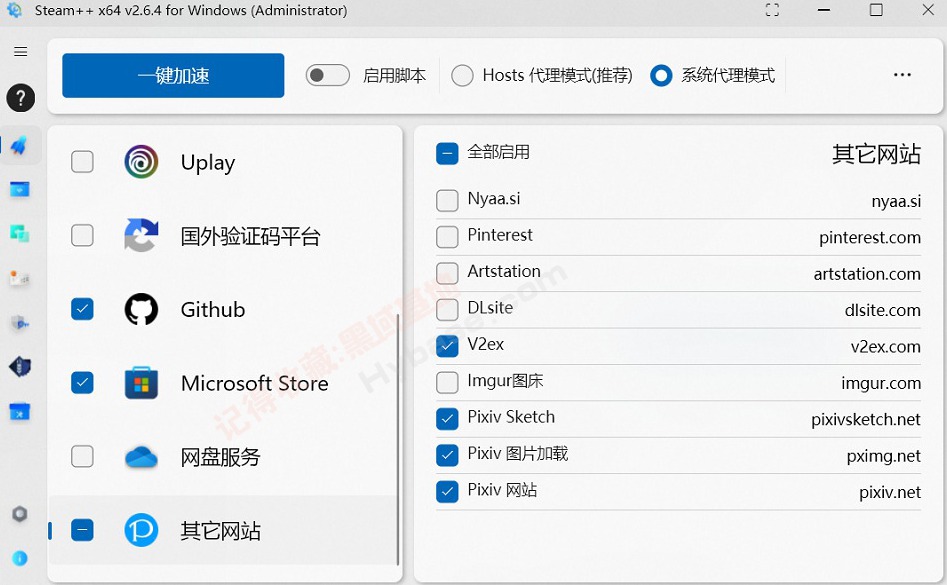Open the faded card sidebar icon

click(19, 278)
